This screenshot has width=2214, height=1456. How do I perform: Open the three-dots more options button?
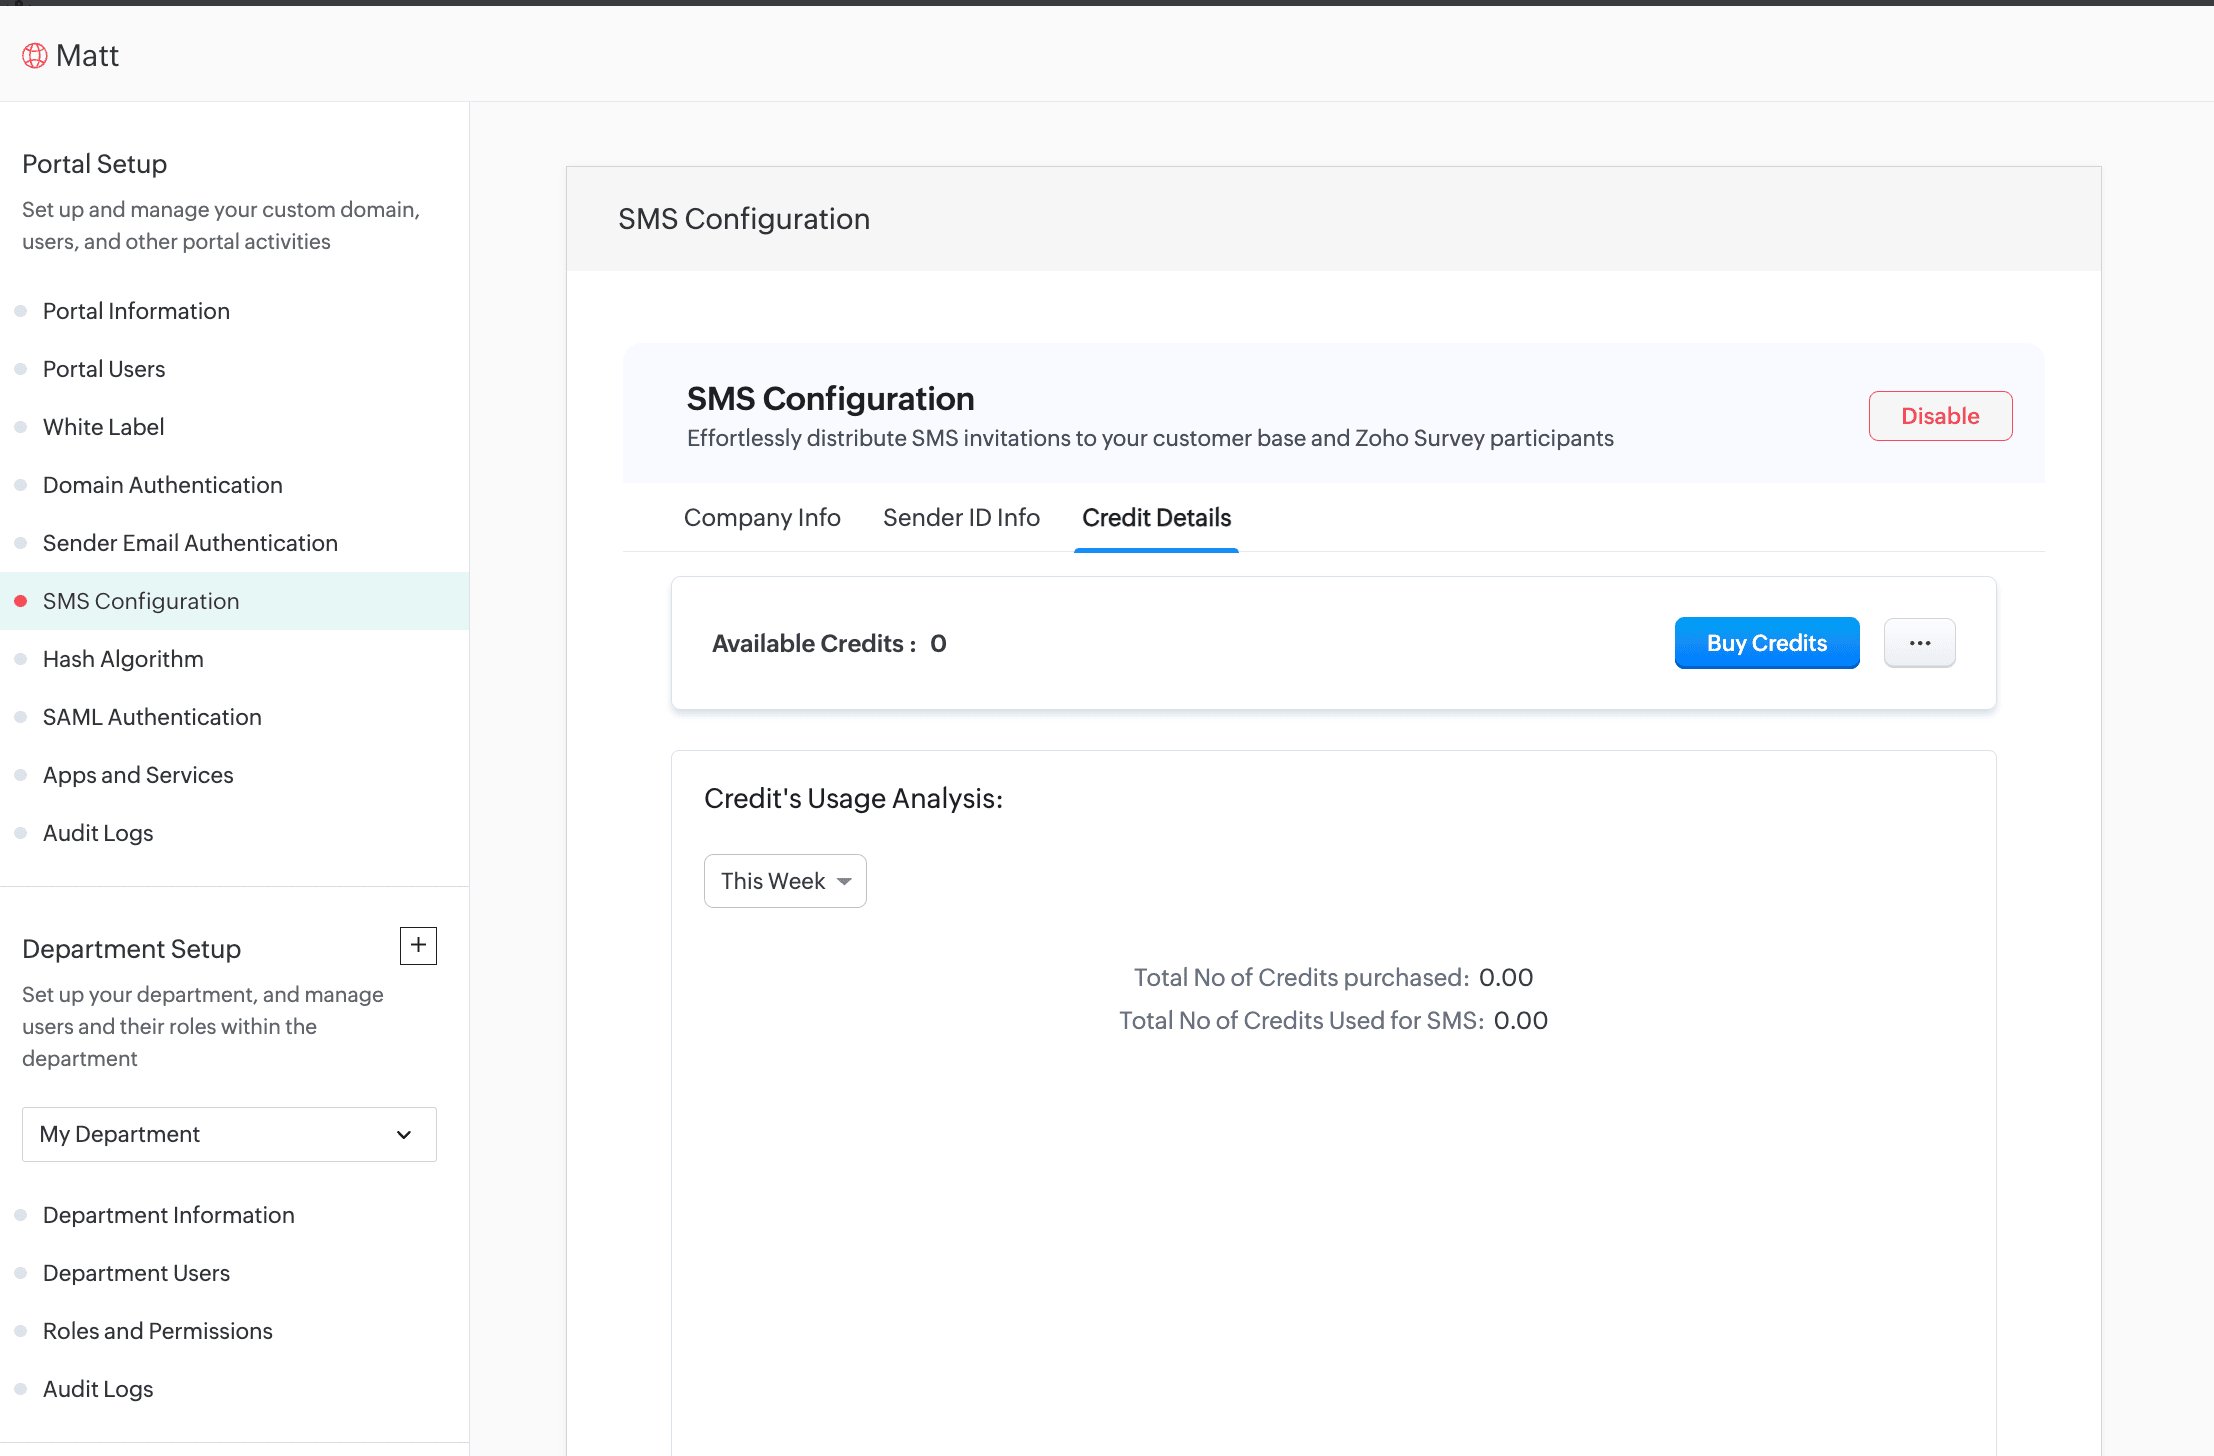pos(1919,643)
